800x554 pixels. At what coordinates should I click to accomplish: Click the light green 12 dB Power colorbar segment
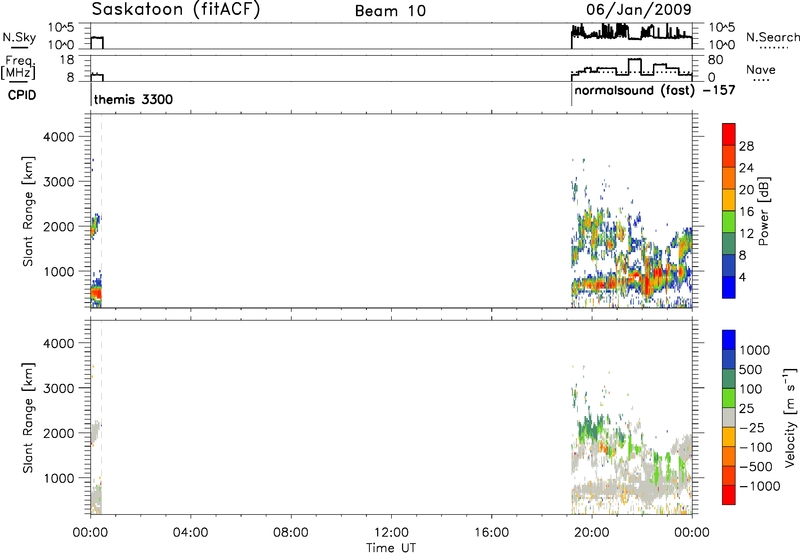[729, 222]
